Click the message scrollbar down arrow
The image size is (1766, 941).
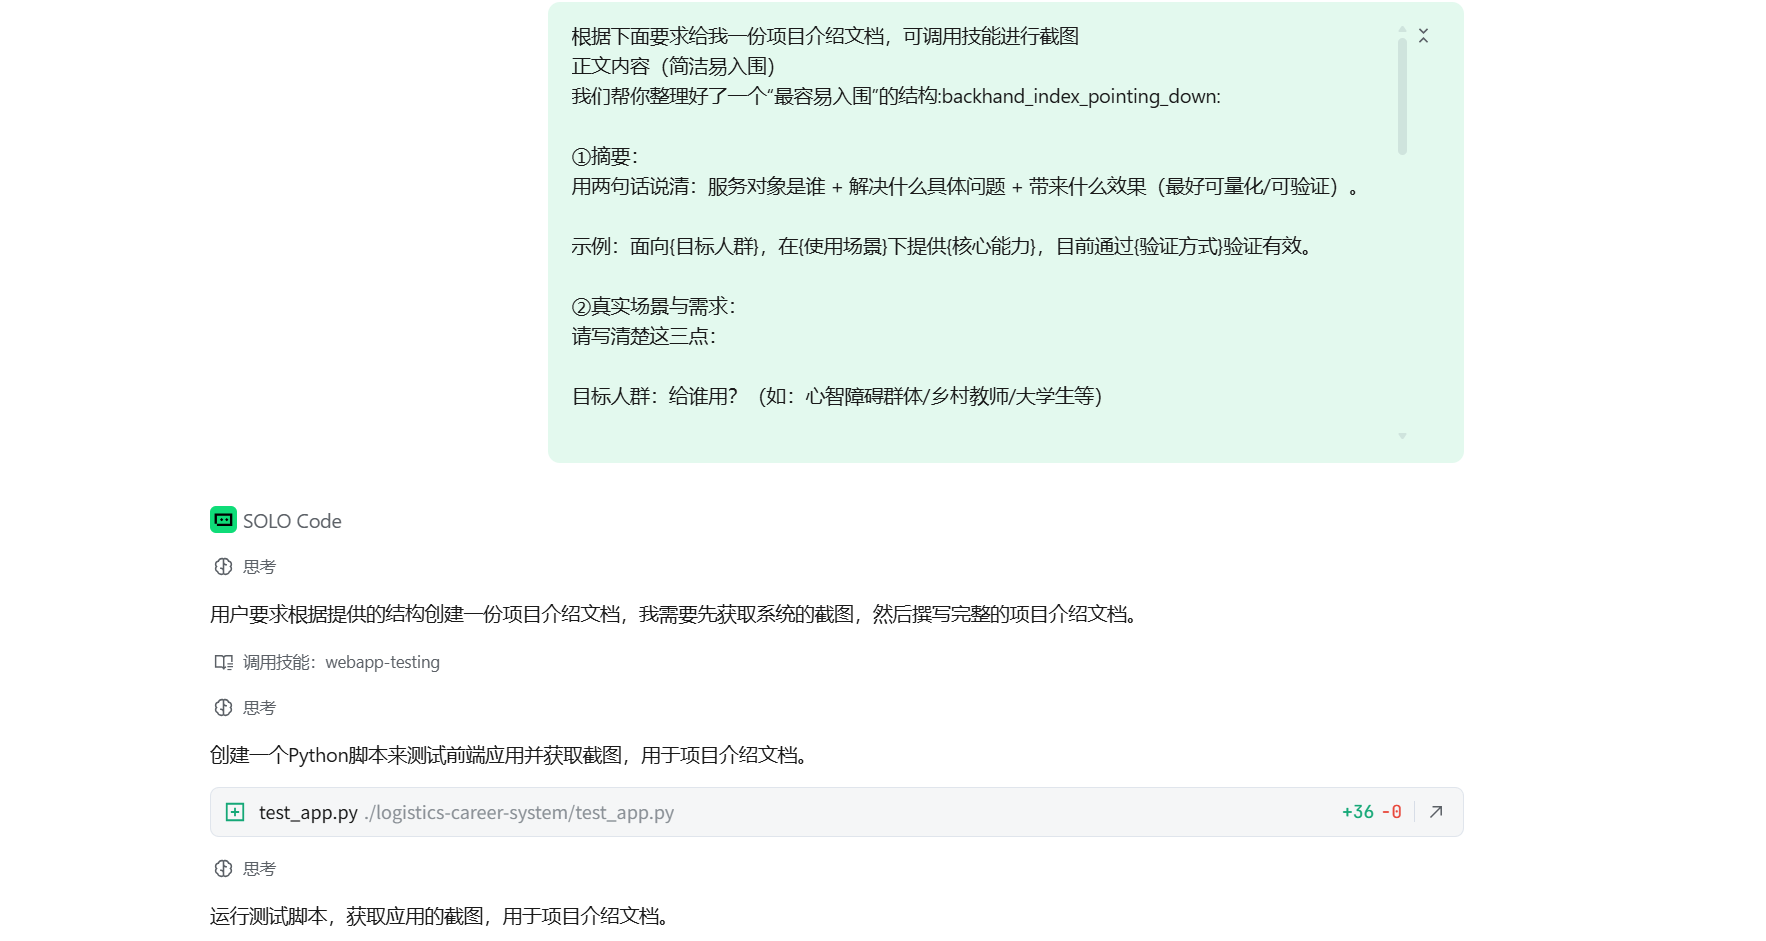point(1402,436)
